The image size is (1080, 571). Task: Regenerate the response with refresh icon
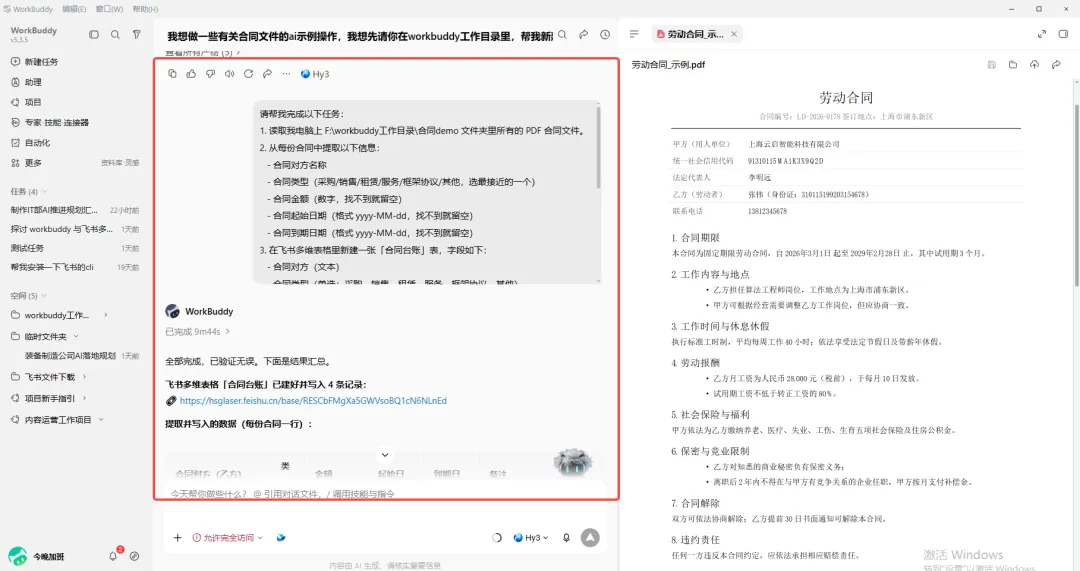(249, 74)
